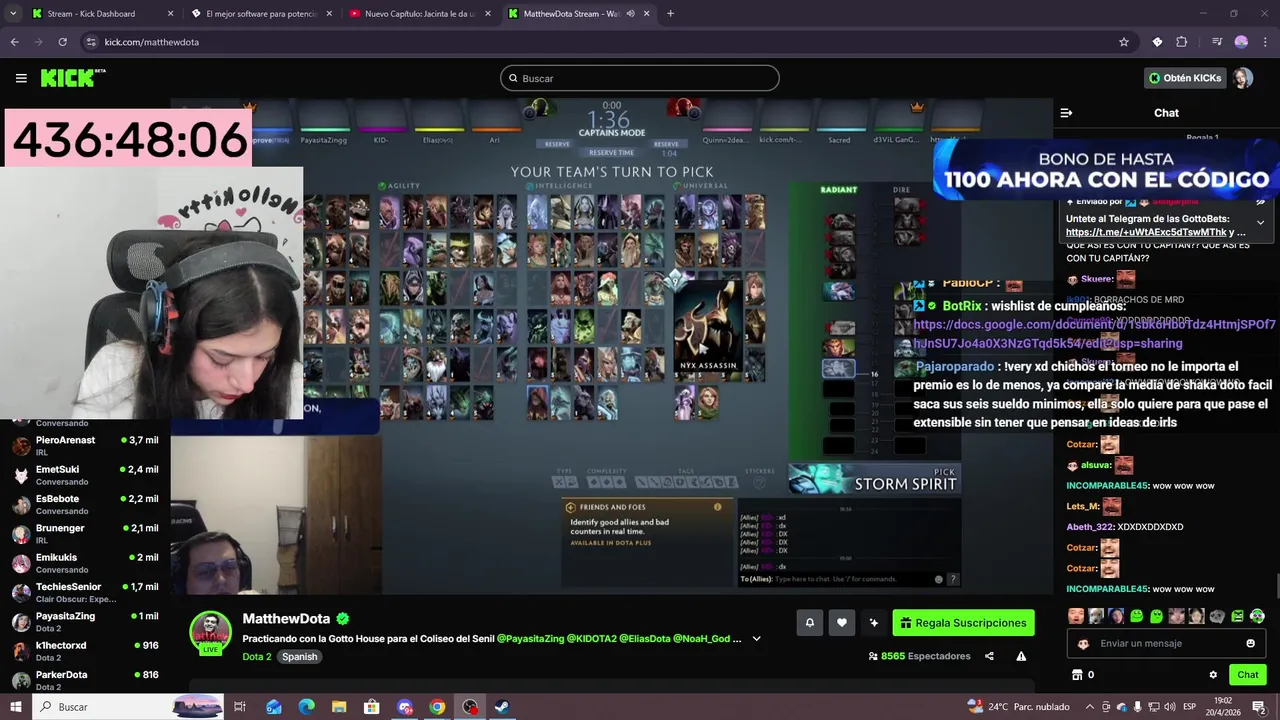
Task: Open k1hectorxd channel in sidebar
Action: [85, 651]
